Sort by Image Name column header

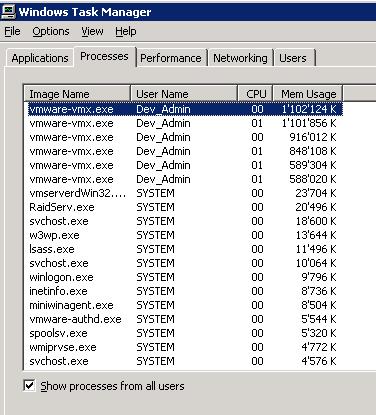click(x=77, y=94)
